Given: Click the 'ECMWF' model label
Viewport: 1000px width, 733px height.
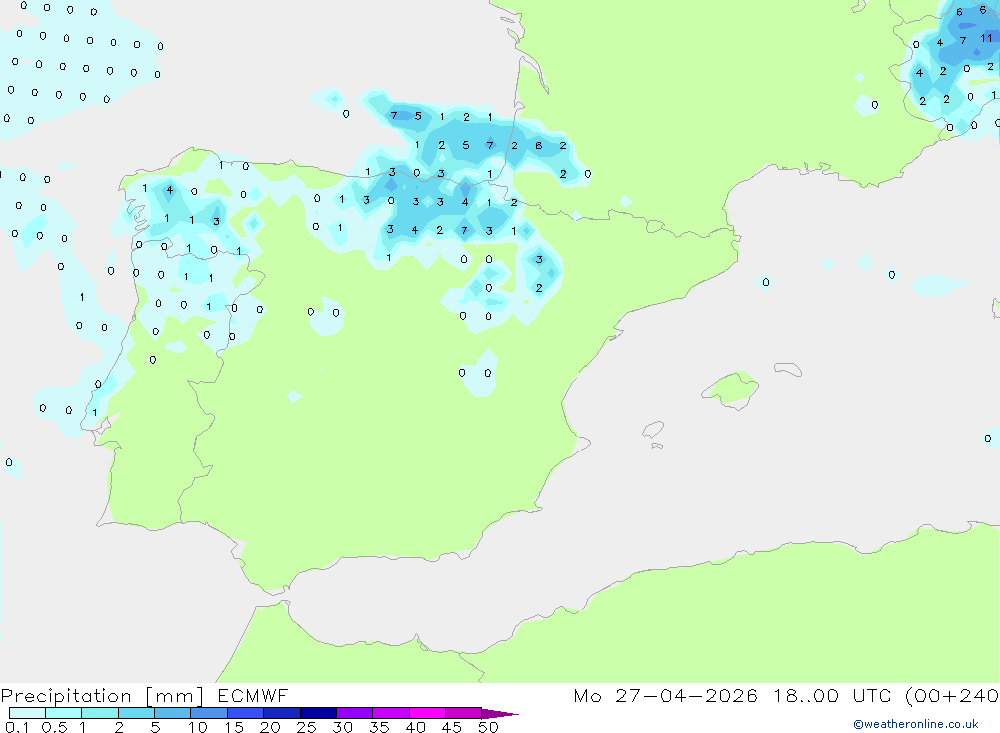Looking at the screenshot, I should 253,695.
